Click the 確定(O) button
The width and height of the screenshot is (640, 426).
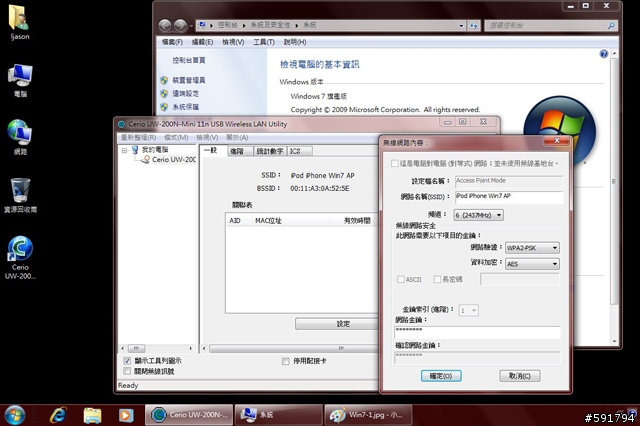[441, 376]
